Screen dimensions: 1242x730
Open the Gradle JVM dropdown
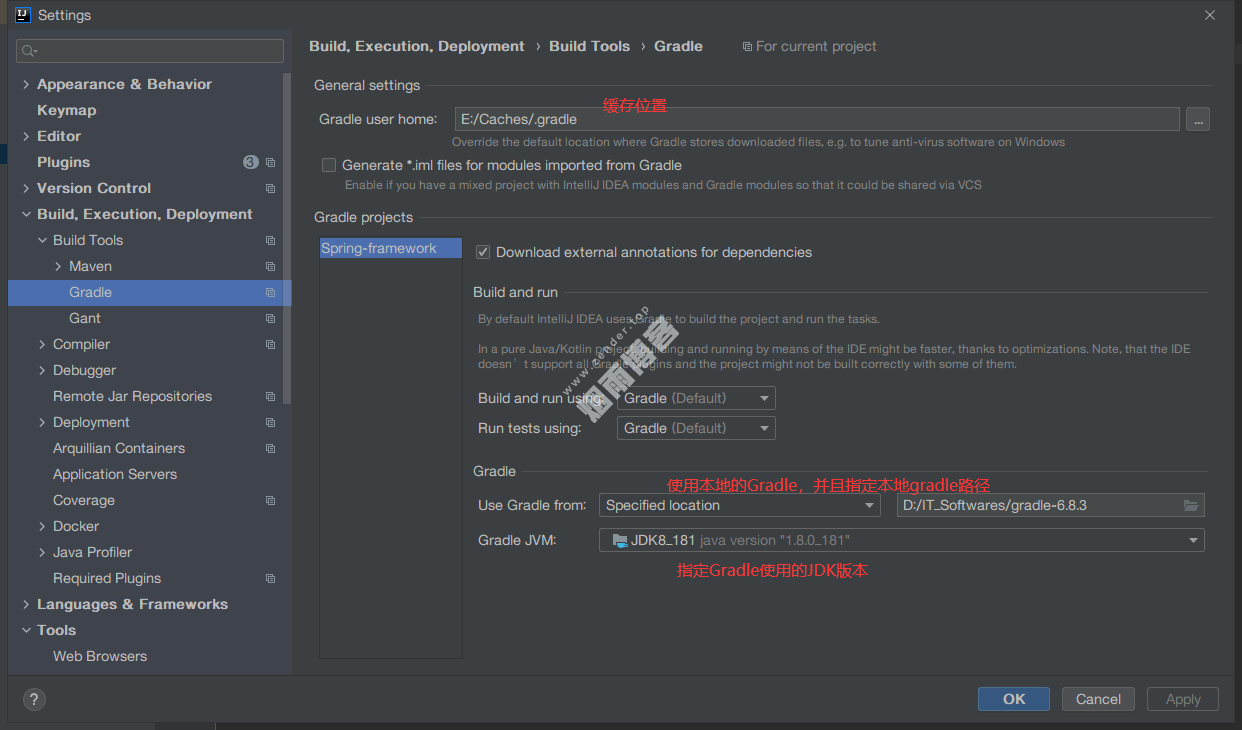pos(901,540)
